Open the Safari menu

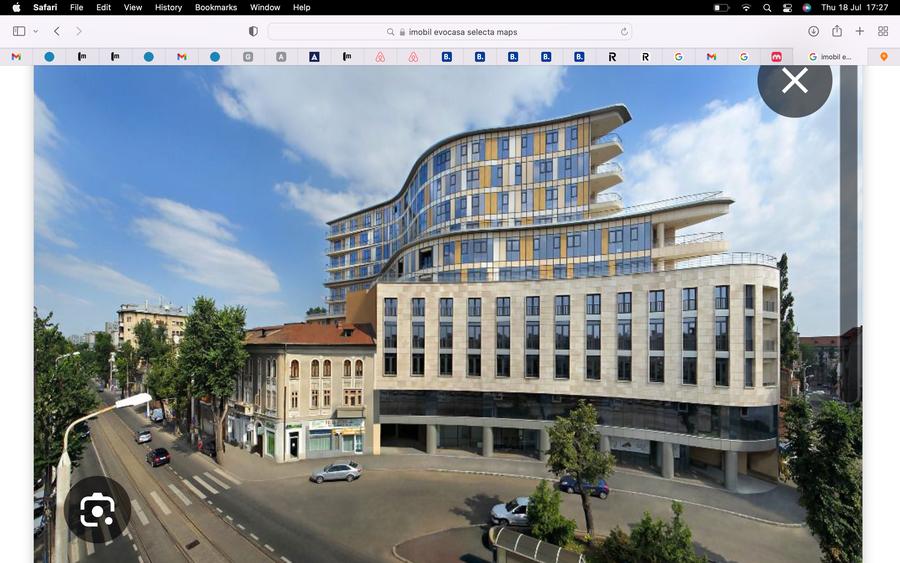[x=45, y=7]
